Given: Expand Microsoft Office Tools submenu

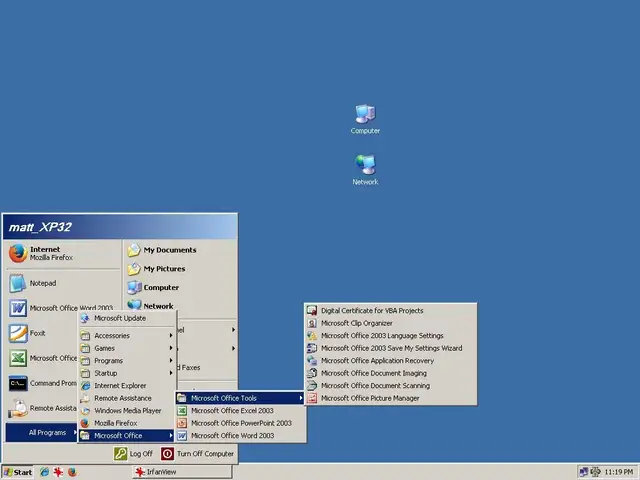Looking at the screenshot, I should (240, 398).
